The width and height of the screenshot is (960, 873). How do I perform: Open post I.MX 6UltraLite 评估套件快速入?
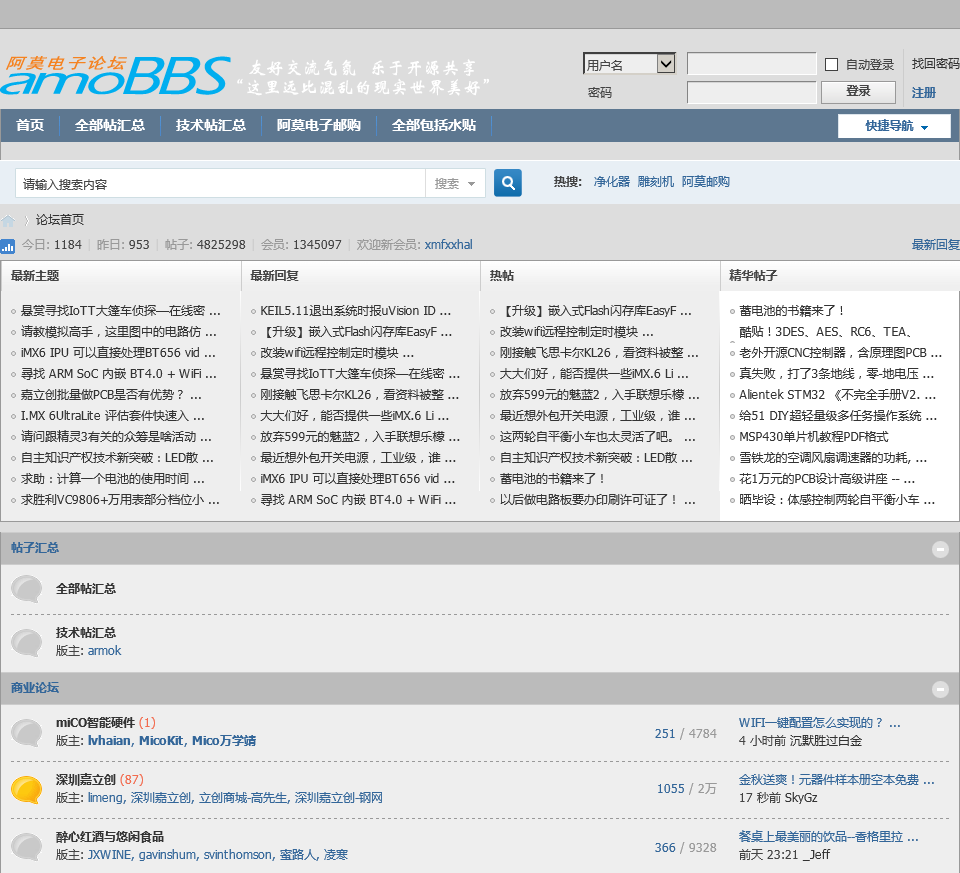(113, 416)
